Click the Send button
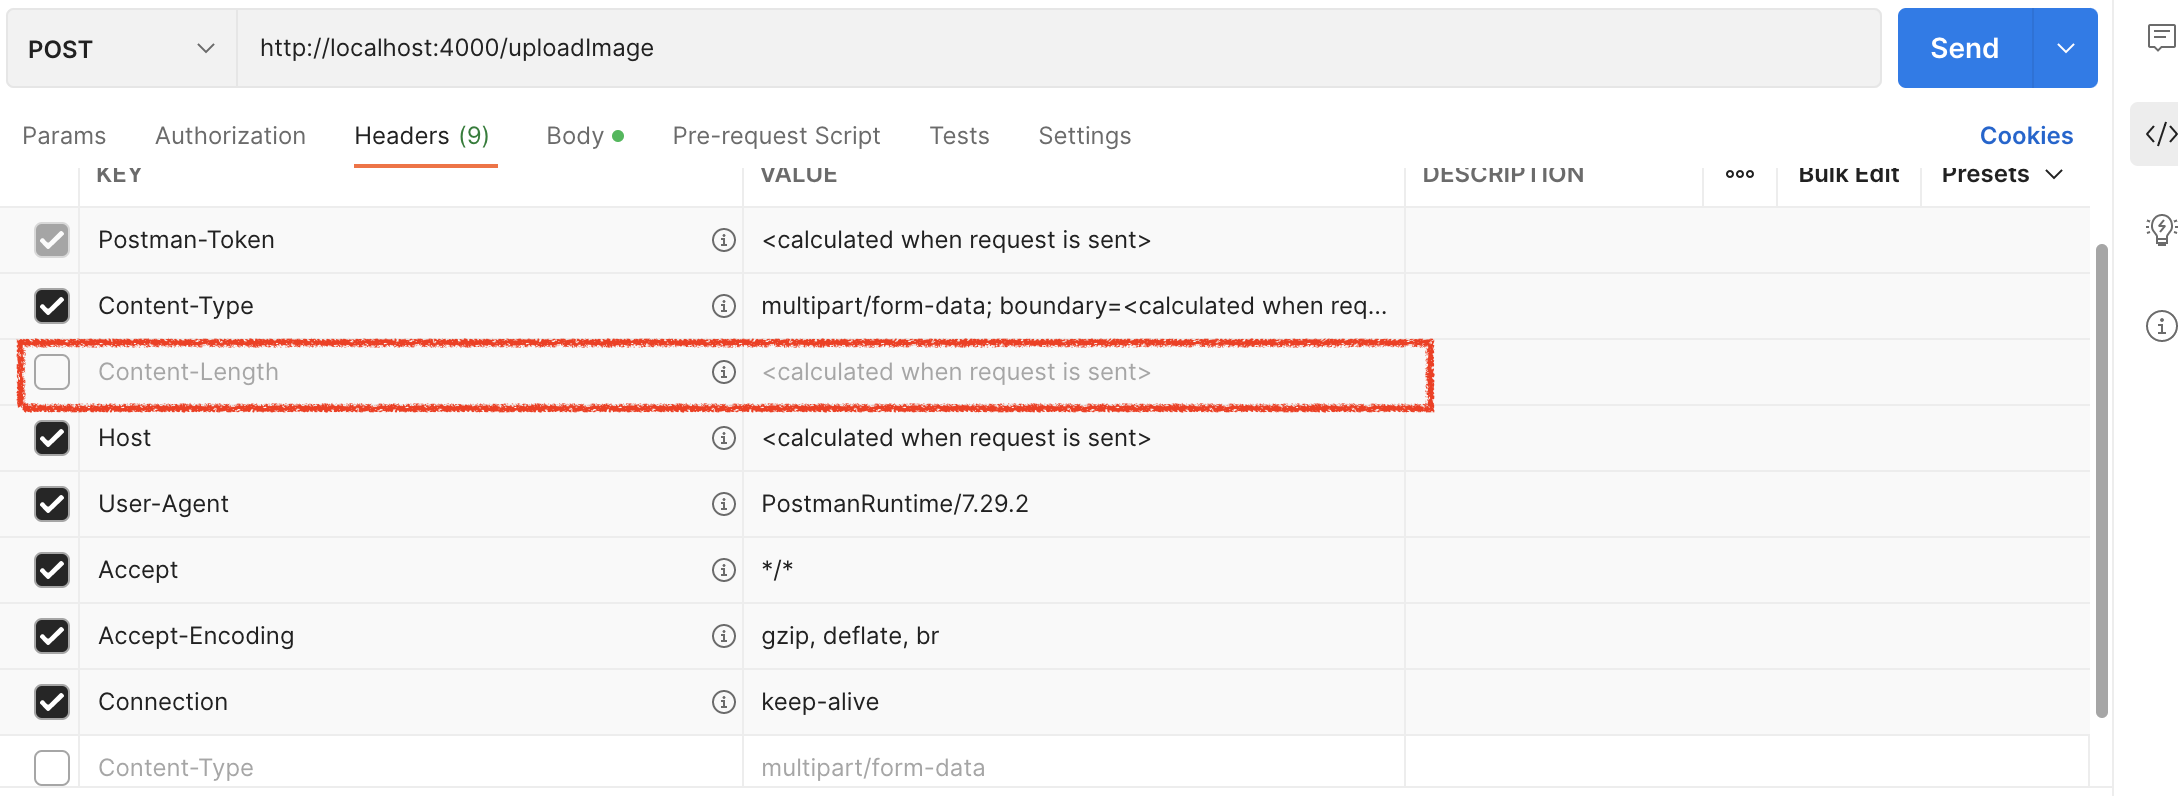 point(1964,49)
